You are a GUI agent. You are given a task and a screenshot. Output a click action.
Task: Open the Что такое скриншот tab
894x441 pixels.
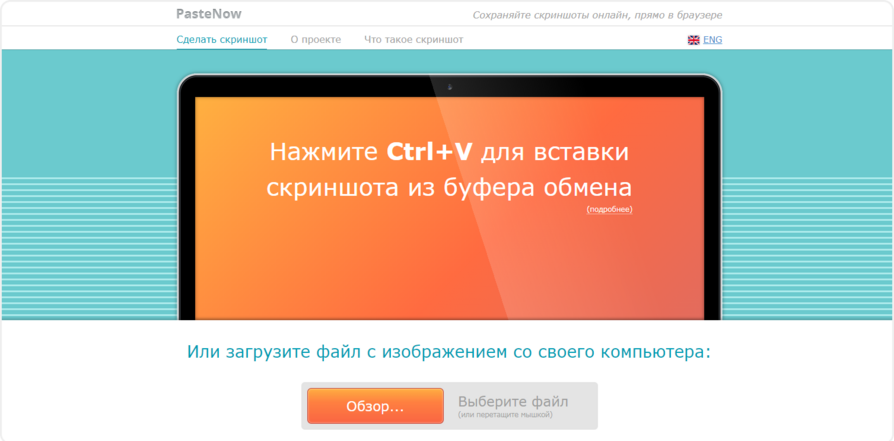413,40
